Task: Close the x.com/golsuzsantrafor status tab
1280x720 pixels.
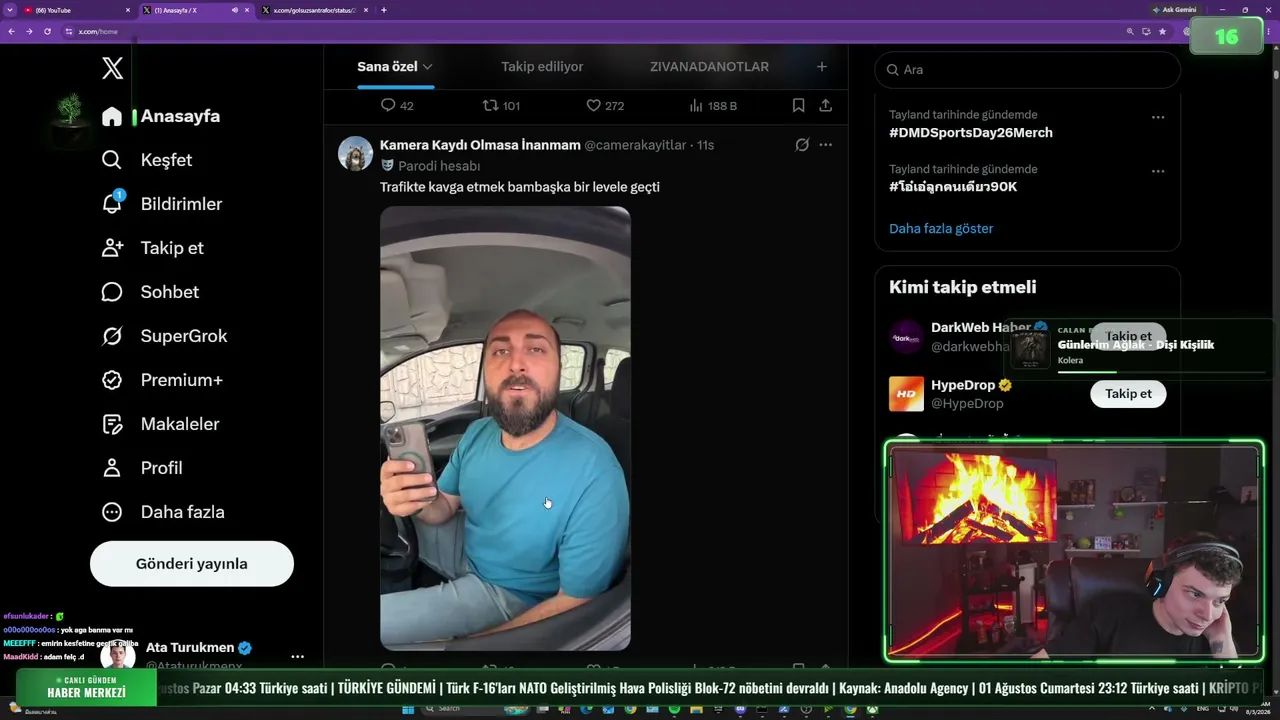Action: [x=366, y=10]
